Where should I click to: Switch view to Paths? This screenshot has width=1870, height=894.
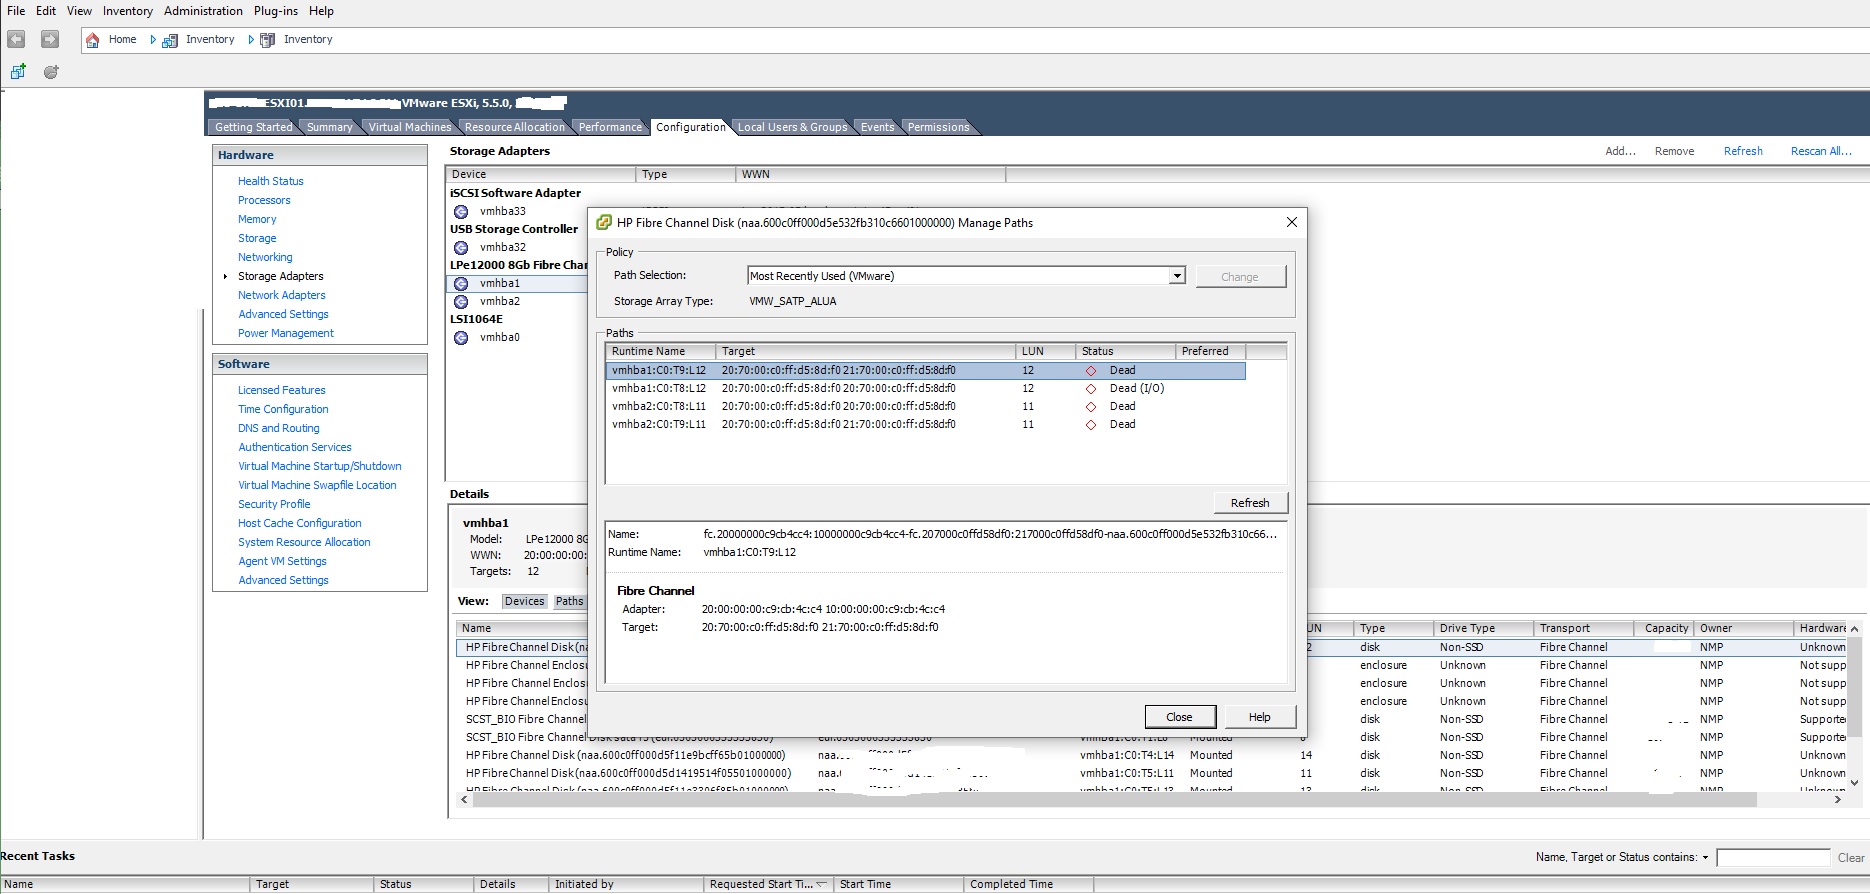[x=569, y=601]
